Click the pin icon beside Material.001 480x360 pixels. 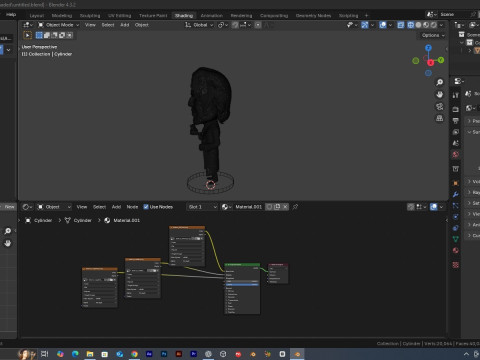point(295,207)
